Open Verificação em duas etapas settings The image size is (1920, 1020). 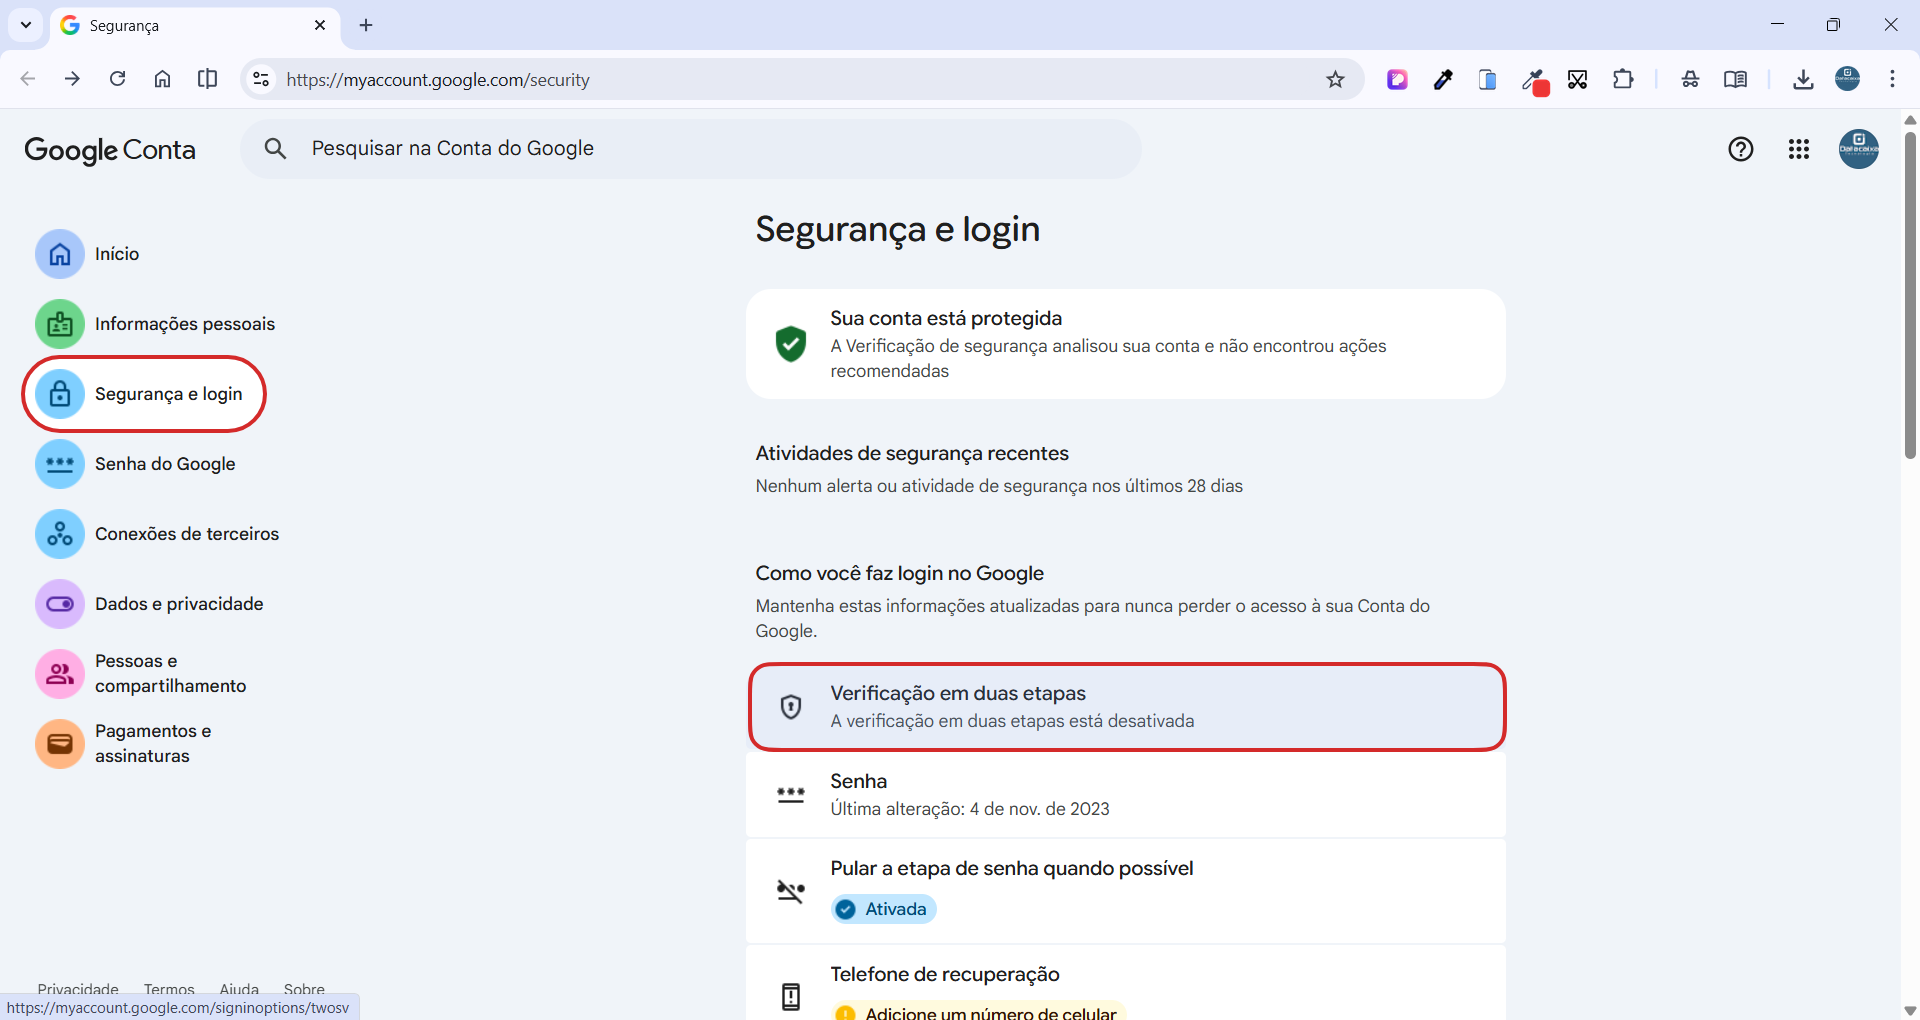[x=1125, y=706]
